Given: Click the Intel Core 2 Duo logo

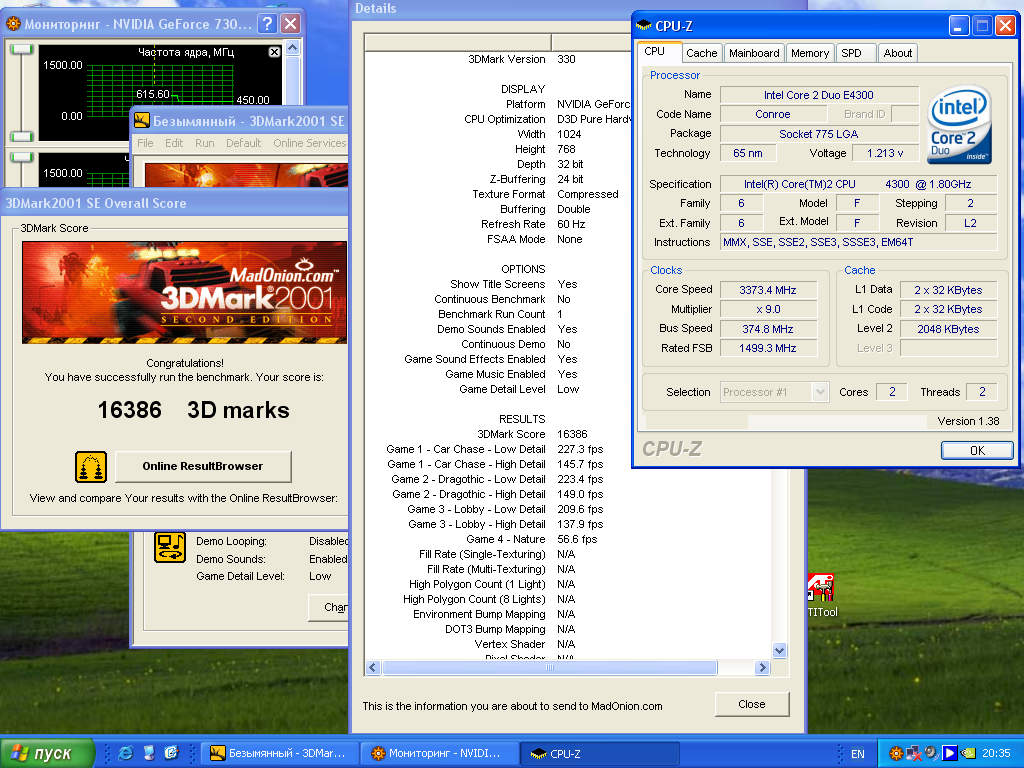Looking at the screenshot, I should coord(959,124).
